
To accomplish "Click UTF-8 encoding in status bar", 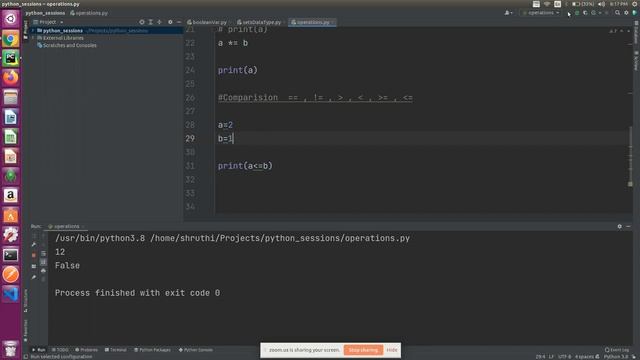I will 564,357.
